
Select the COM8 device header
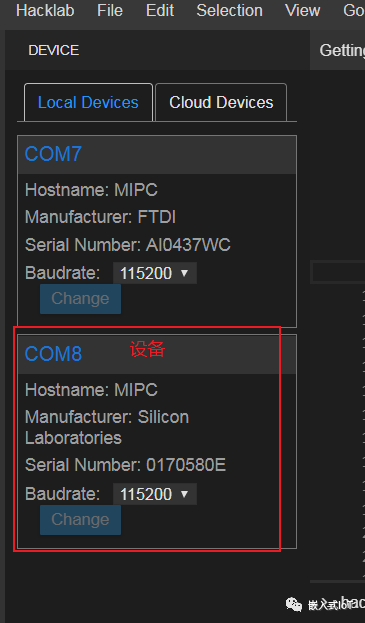(x=157, y=354)
